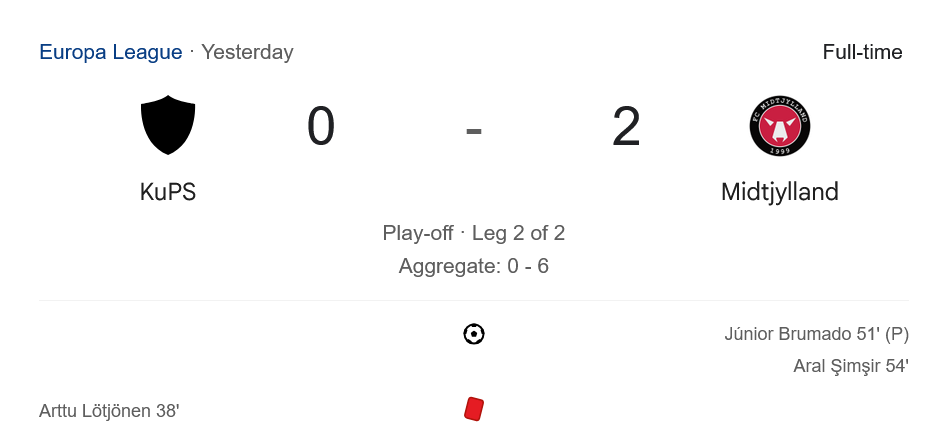This screenshot has width=948, height=445.
Task: Click the soccer ball goal icon
Action: [x=474, y=334]
